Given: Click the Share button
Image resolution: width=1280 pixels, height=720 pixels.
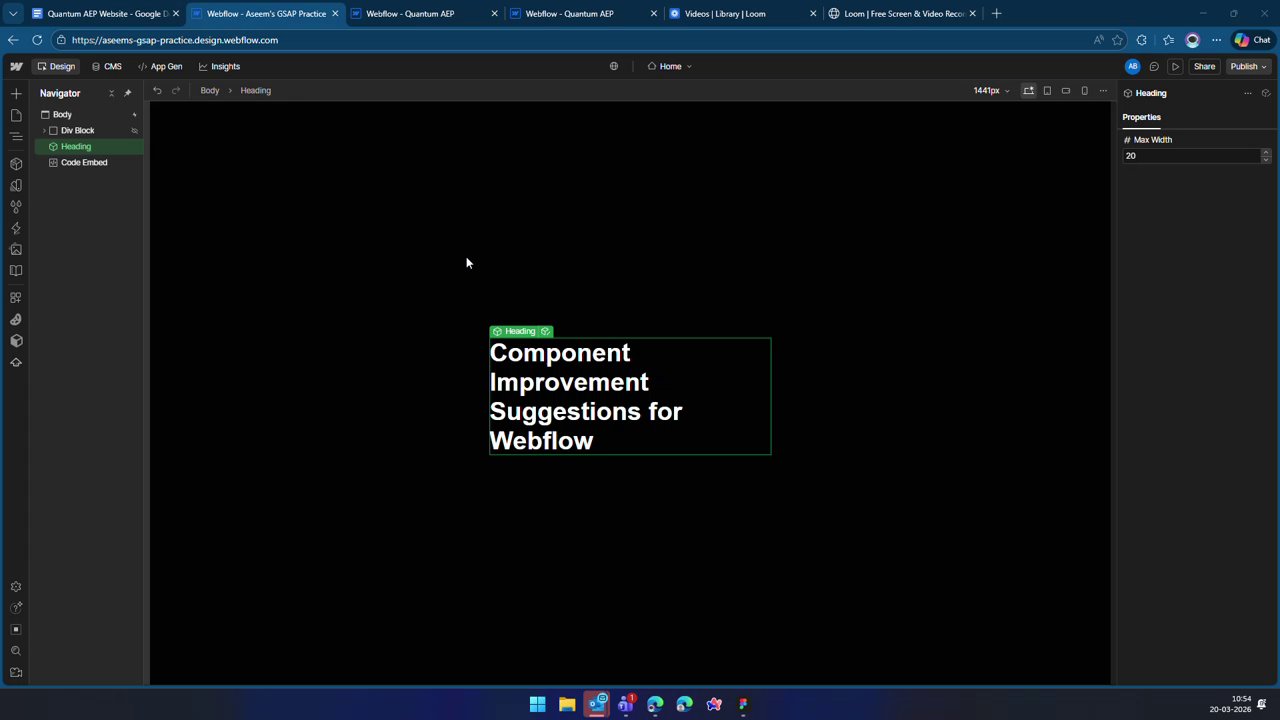Looking at the screenshot, I should click(x=1204, y=66).
